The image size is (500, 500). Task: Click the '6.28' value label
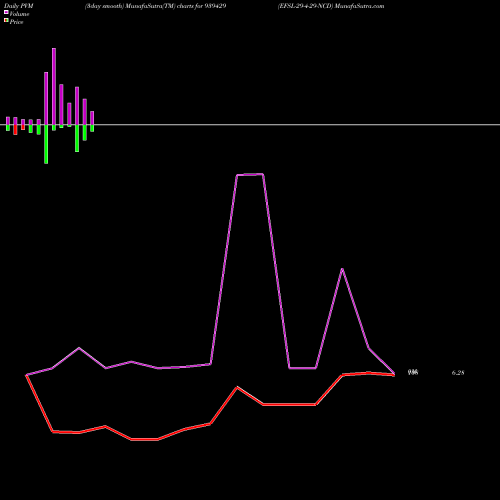pyautogui.click(x=458, y=373)
